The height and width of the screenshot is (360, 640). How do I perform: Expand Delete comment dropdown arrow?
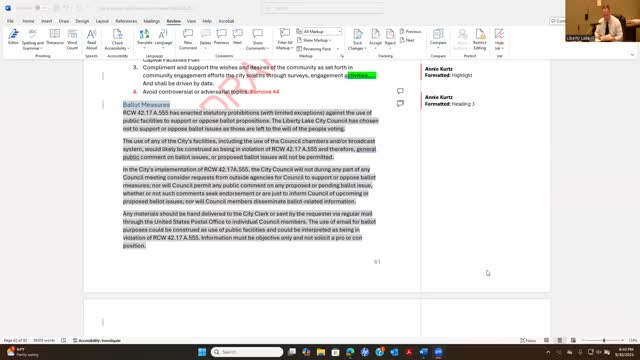click(205, 49)
